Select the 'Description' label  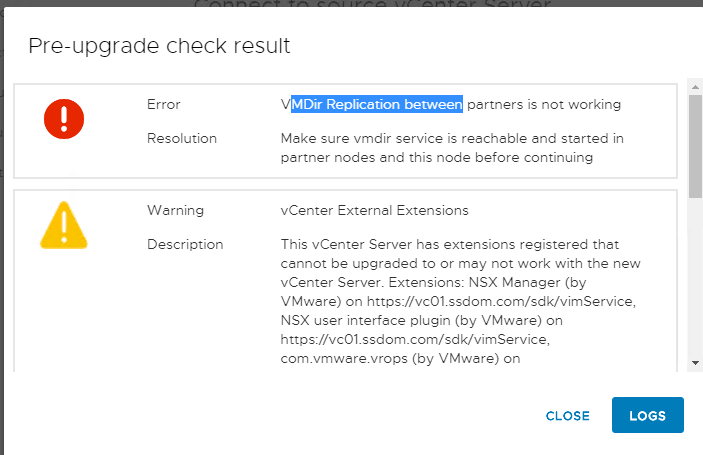(185, 244)
